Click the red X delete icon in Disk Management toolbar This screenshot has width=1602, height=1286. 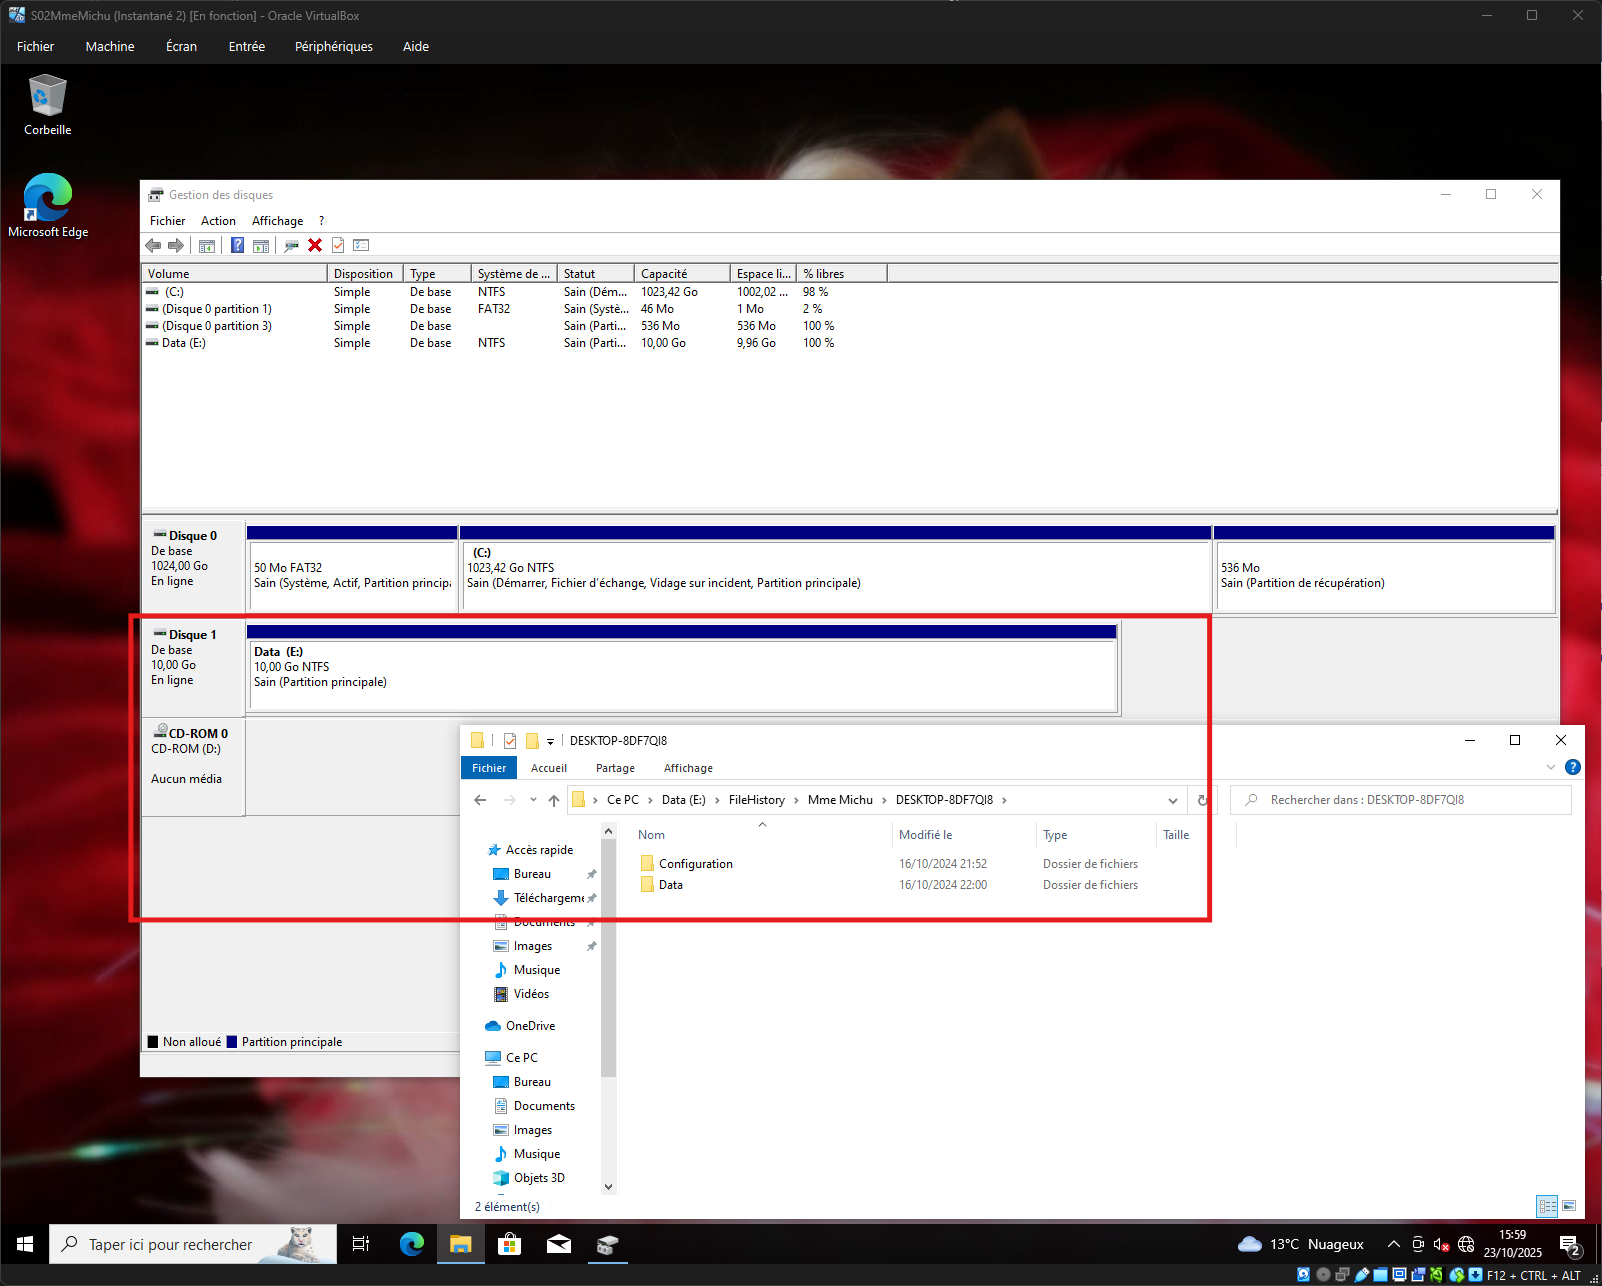(315, 245)
